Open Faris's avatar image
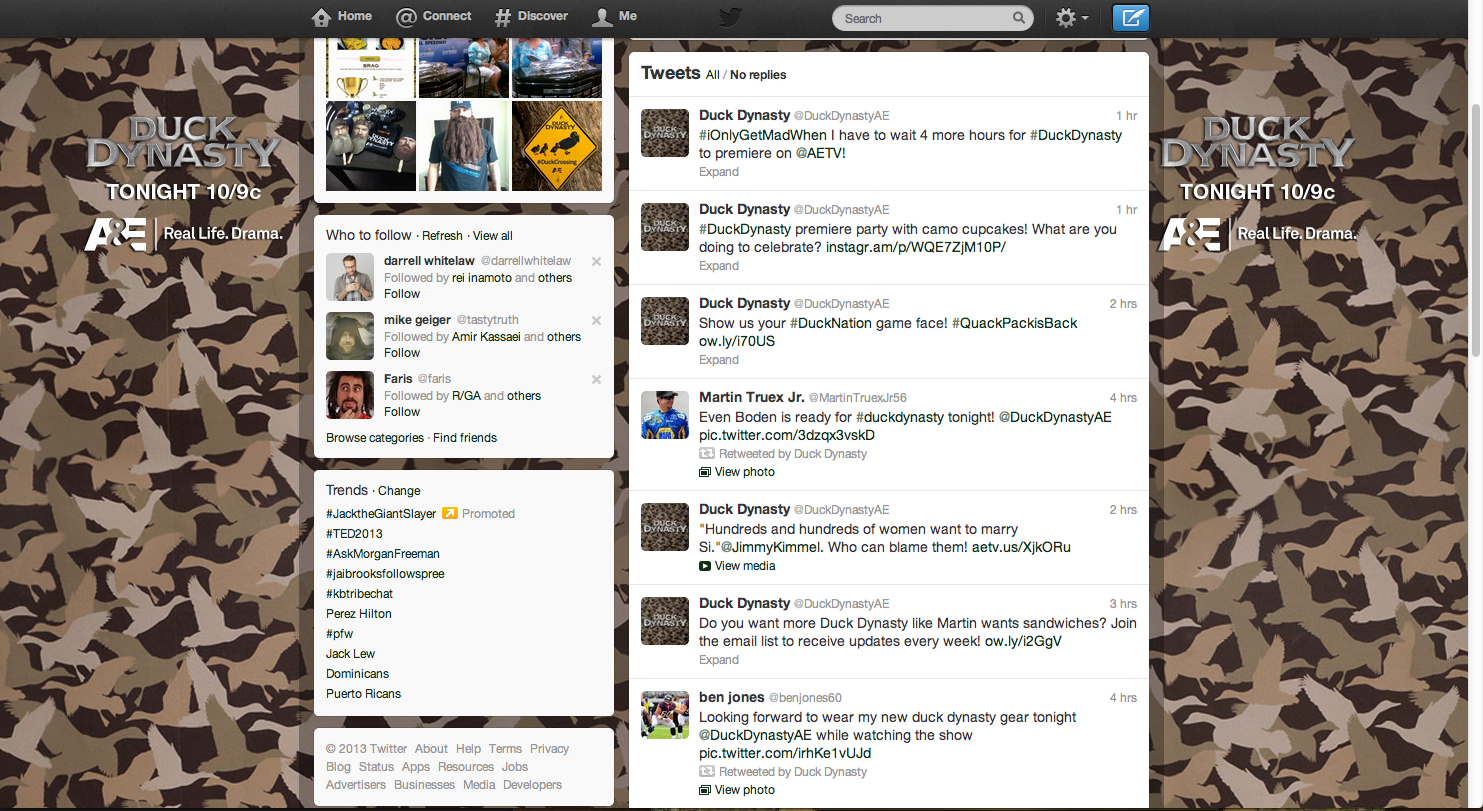Viewport: 1483px width, 811px height. [350, 395]
